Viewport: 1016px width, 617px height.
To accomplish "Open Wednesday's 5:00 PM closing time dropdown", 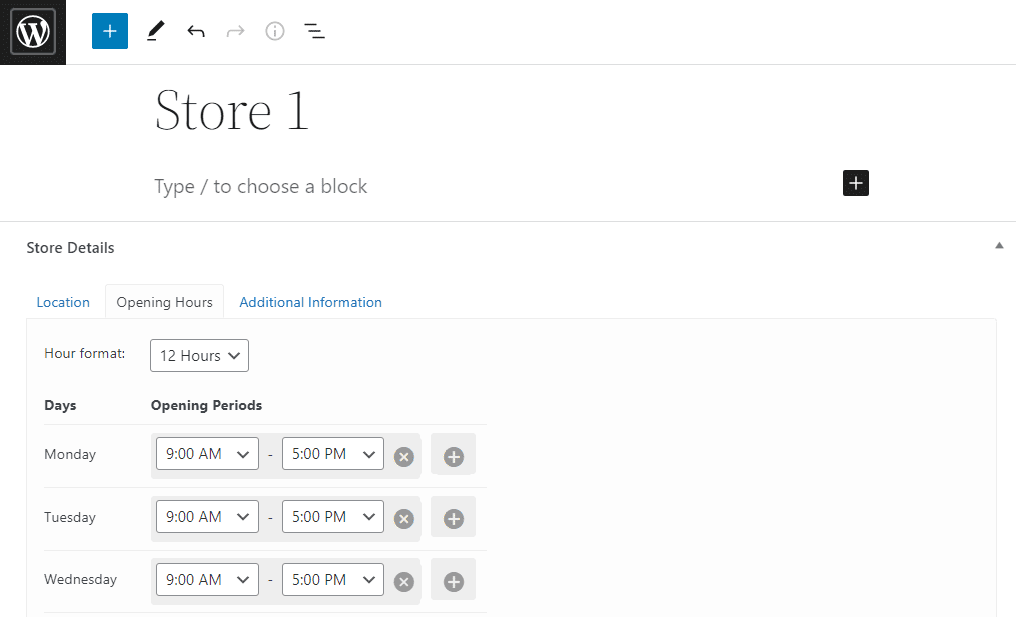I will (332, 579).
